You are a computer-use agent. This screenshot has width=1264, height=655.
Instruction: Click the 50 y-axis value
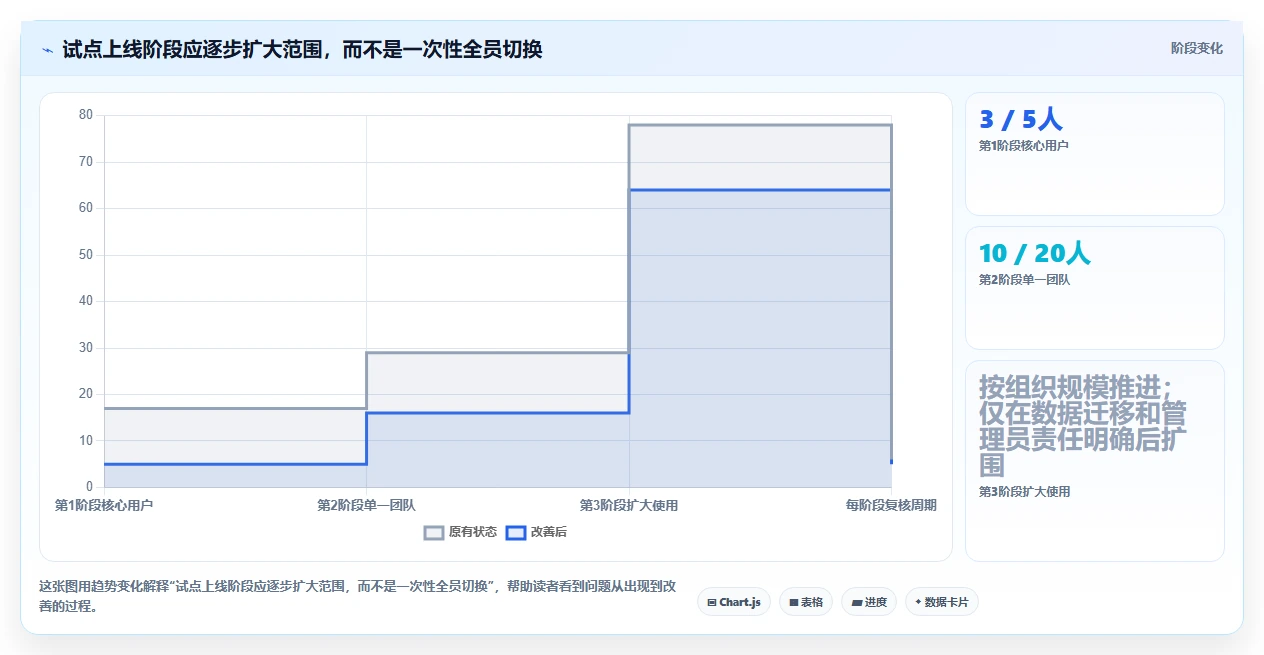pos(86,254)
